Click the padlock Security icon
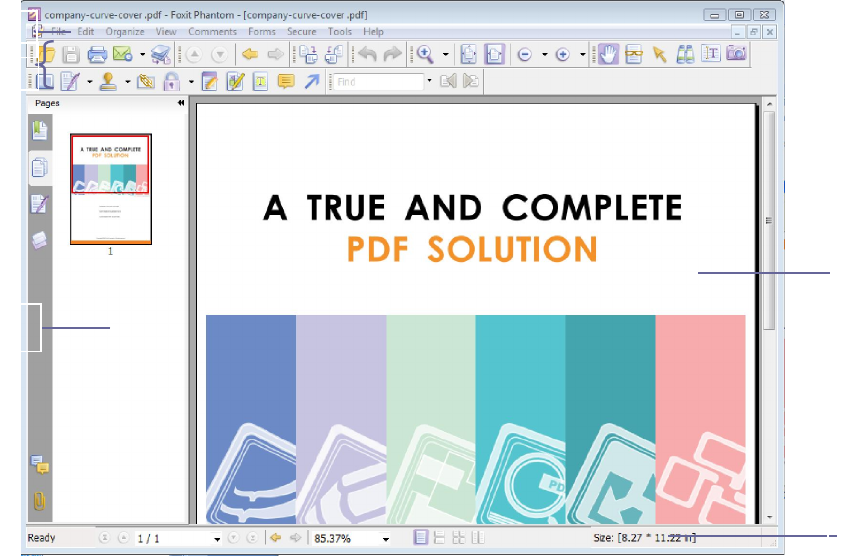865x560 pixels. pyautogui.click(x=172, y=82)
